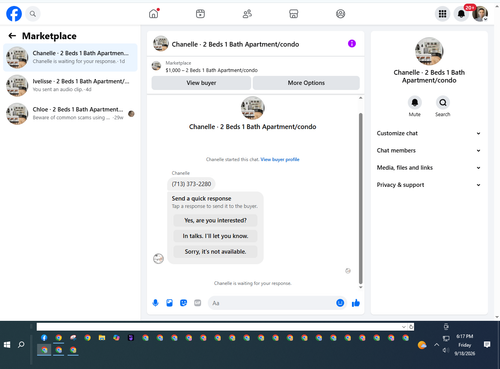Open Windows taskbar search
This screenshot has height=369, width=500.
[21, 344]
